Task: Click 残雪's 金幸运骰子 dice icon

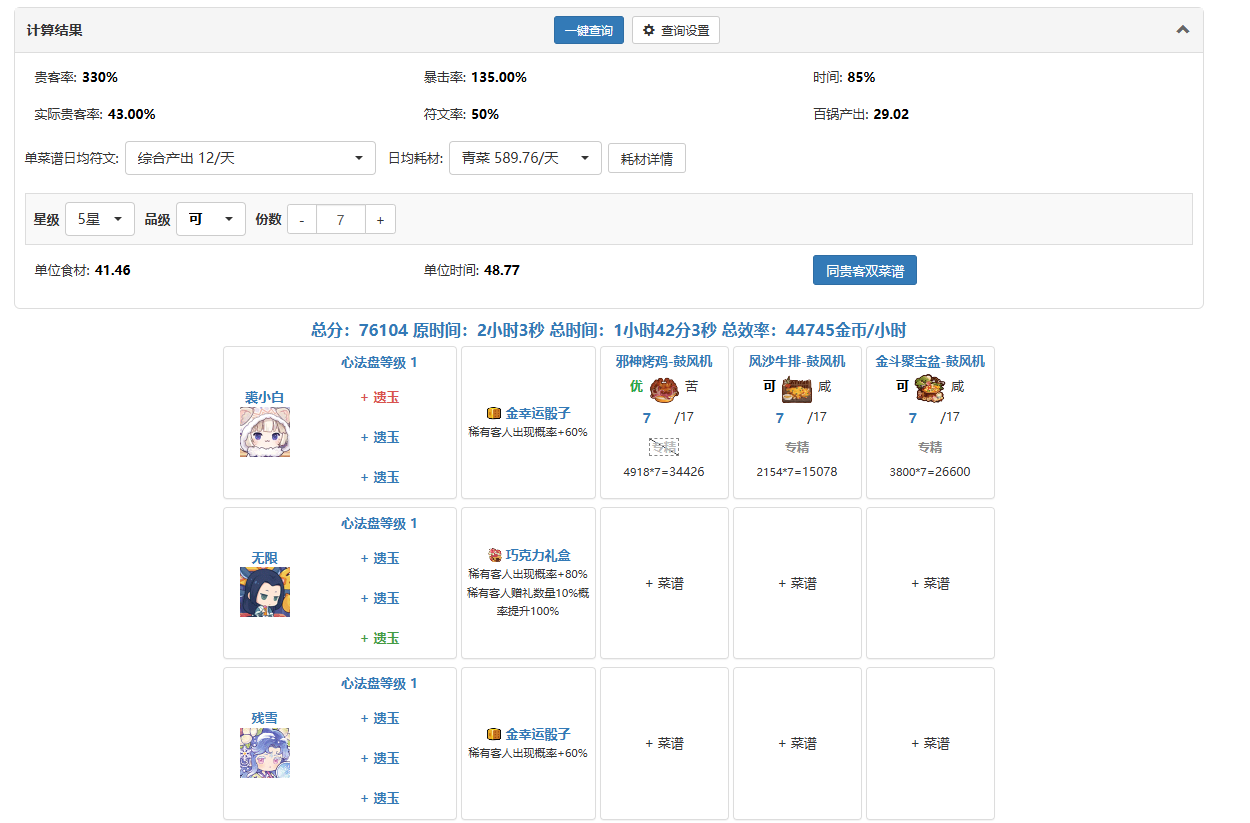Action: (x=493, y=734)
